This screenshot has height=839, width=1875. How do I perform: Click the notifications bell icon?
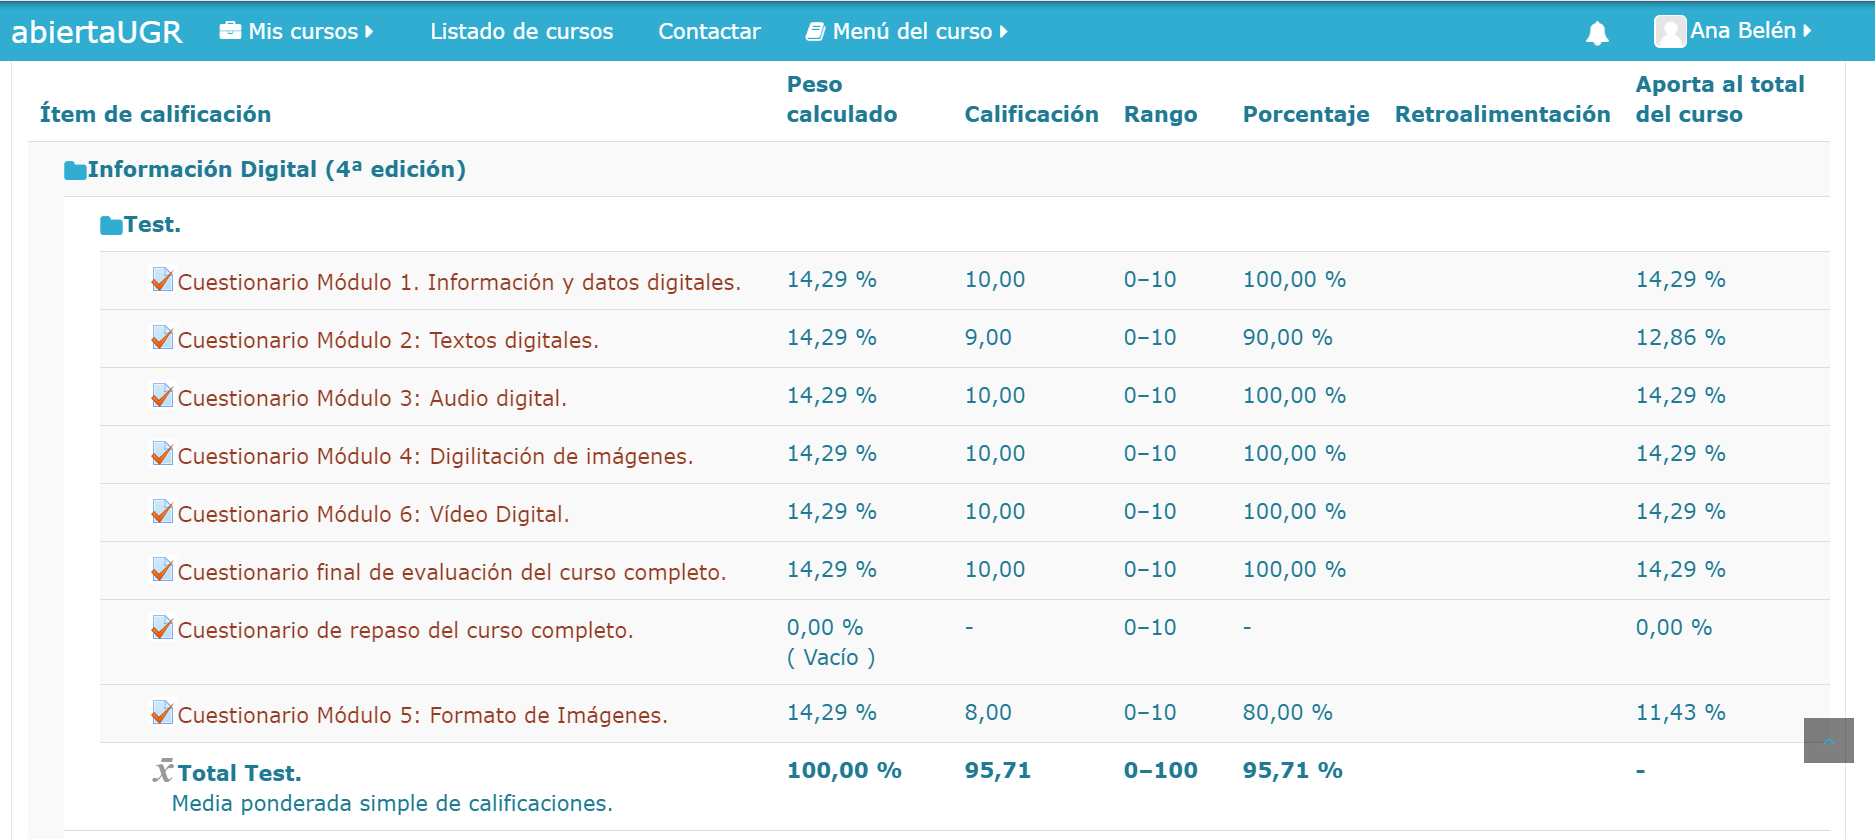1597,33
